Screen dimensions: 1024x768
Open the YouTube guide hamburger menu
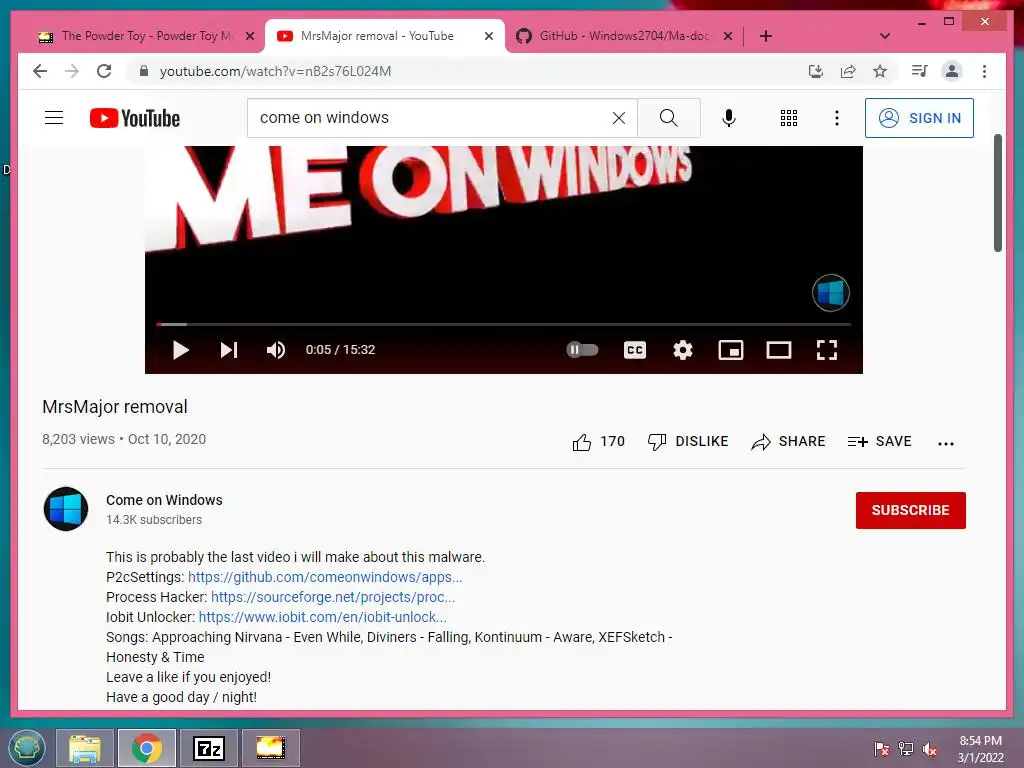[54, 118]
